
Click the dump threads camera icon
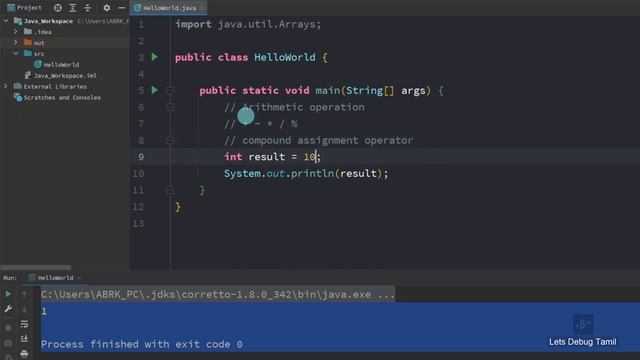point(8,343)
